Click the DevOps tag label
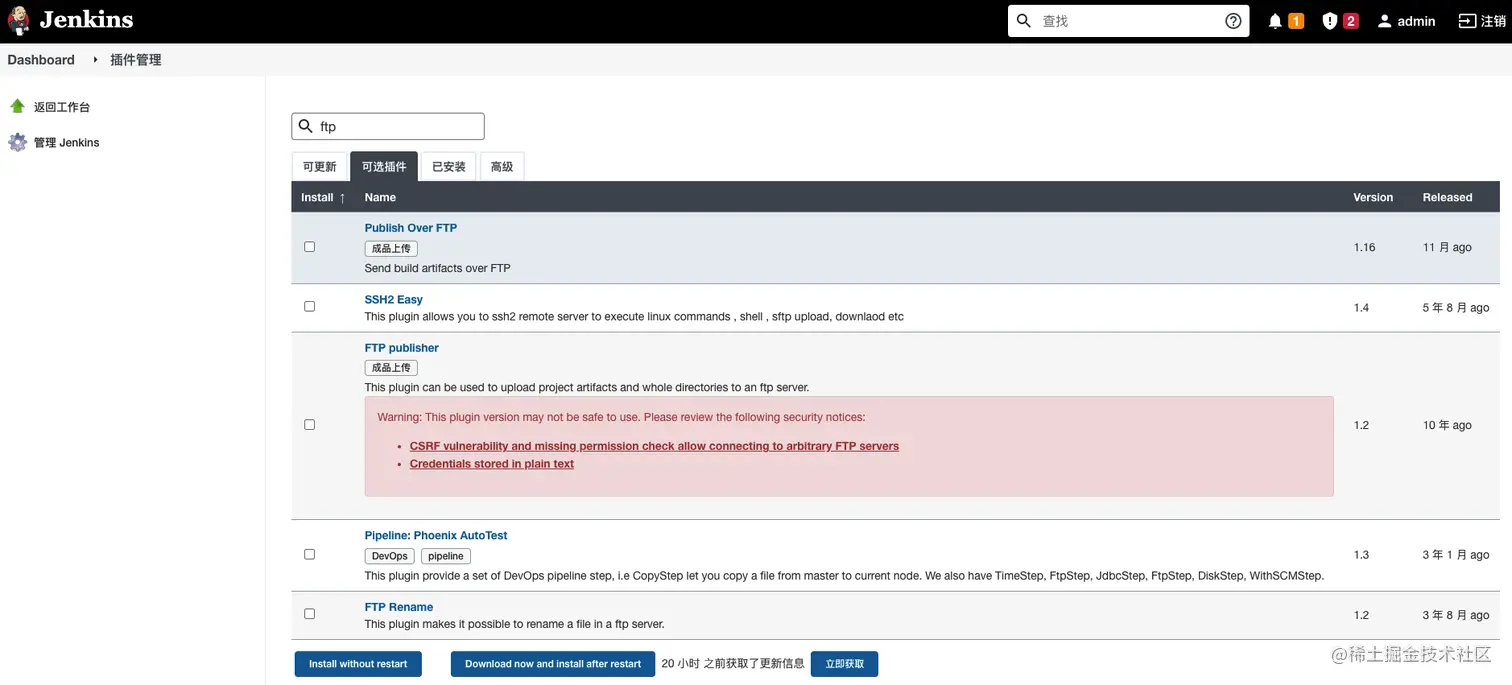The height and width of the screenshot is (685, 1512). [390, 556]
